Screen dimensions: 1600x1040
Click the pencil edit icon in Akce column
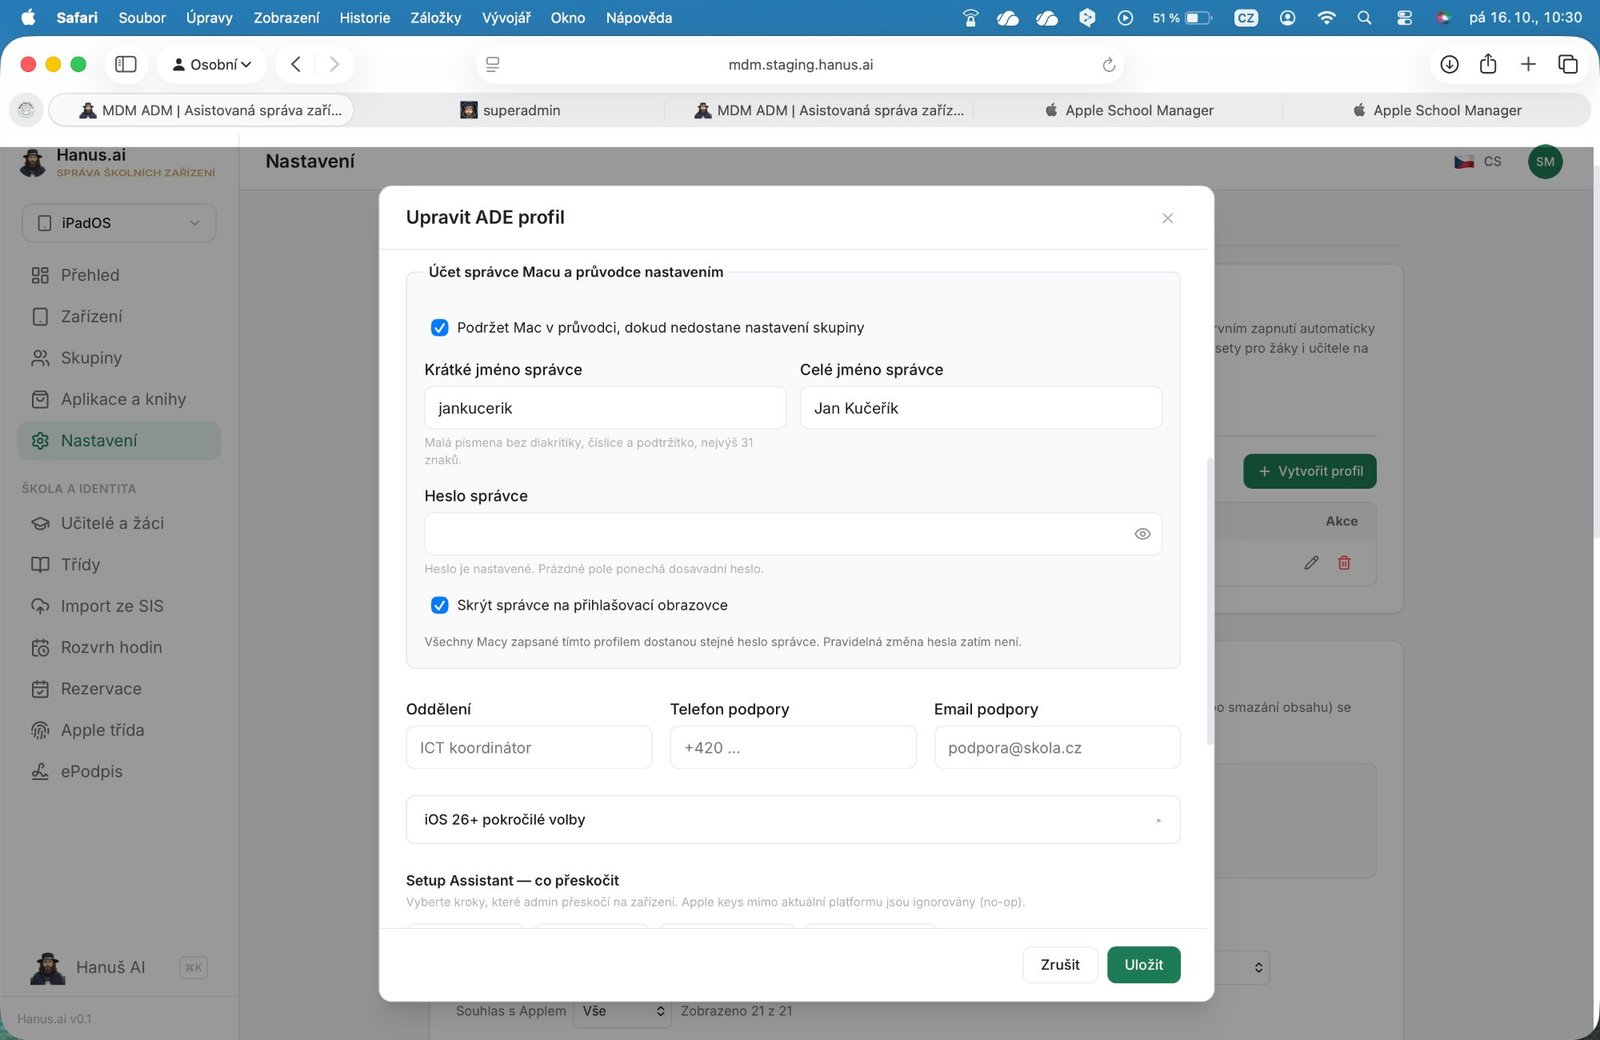(x=1311, y=563)
